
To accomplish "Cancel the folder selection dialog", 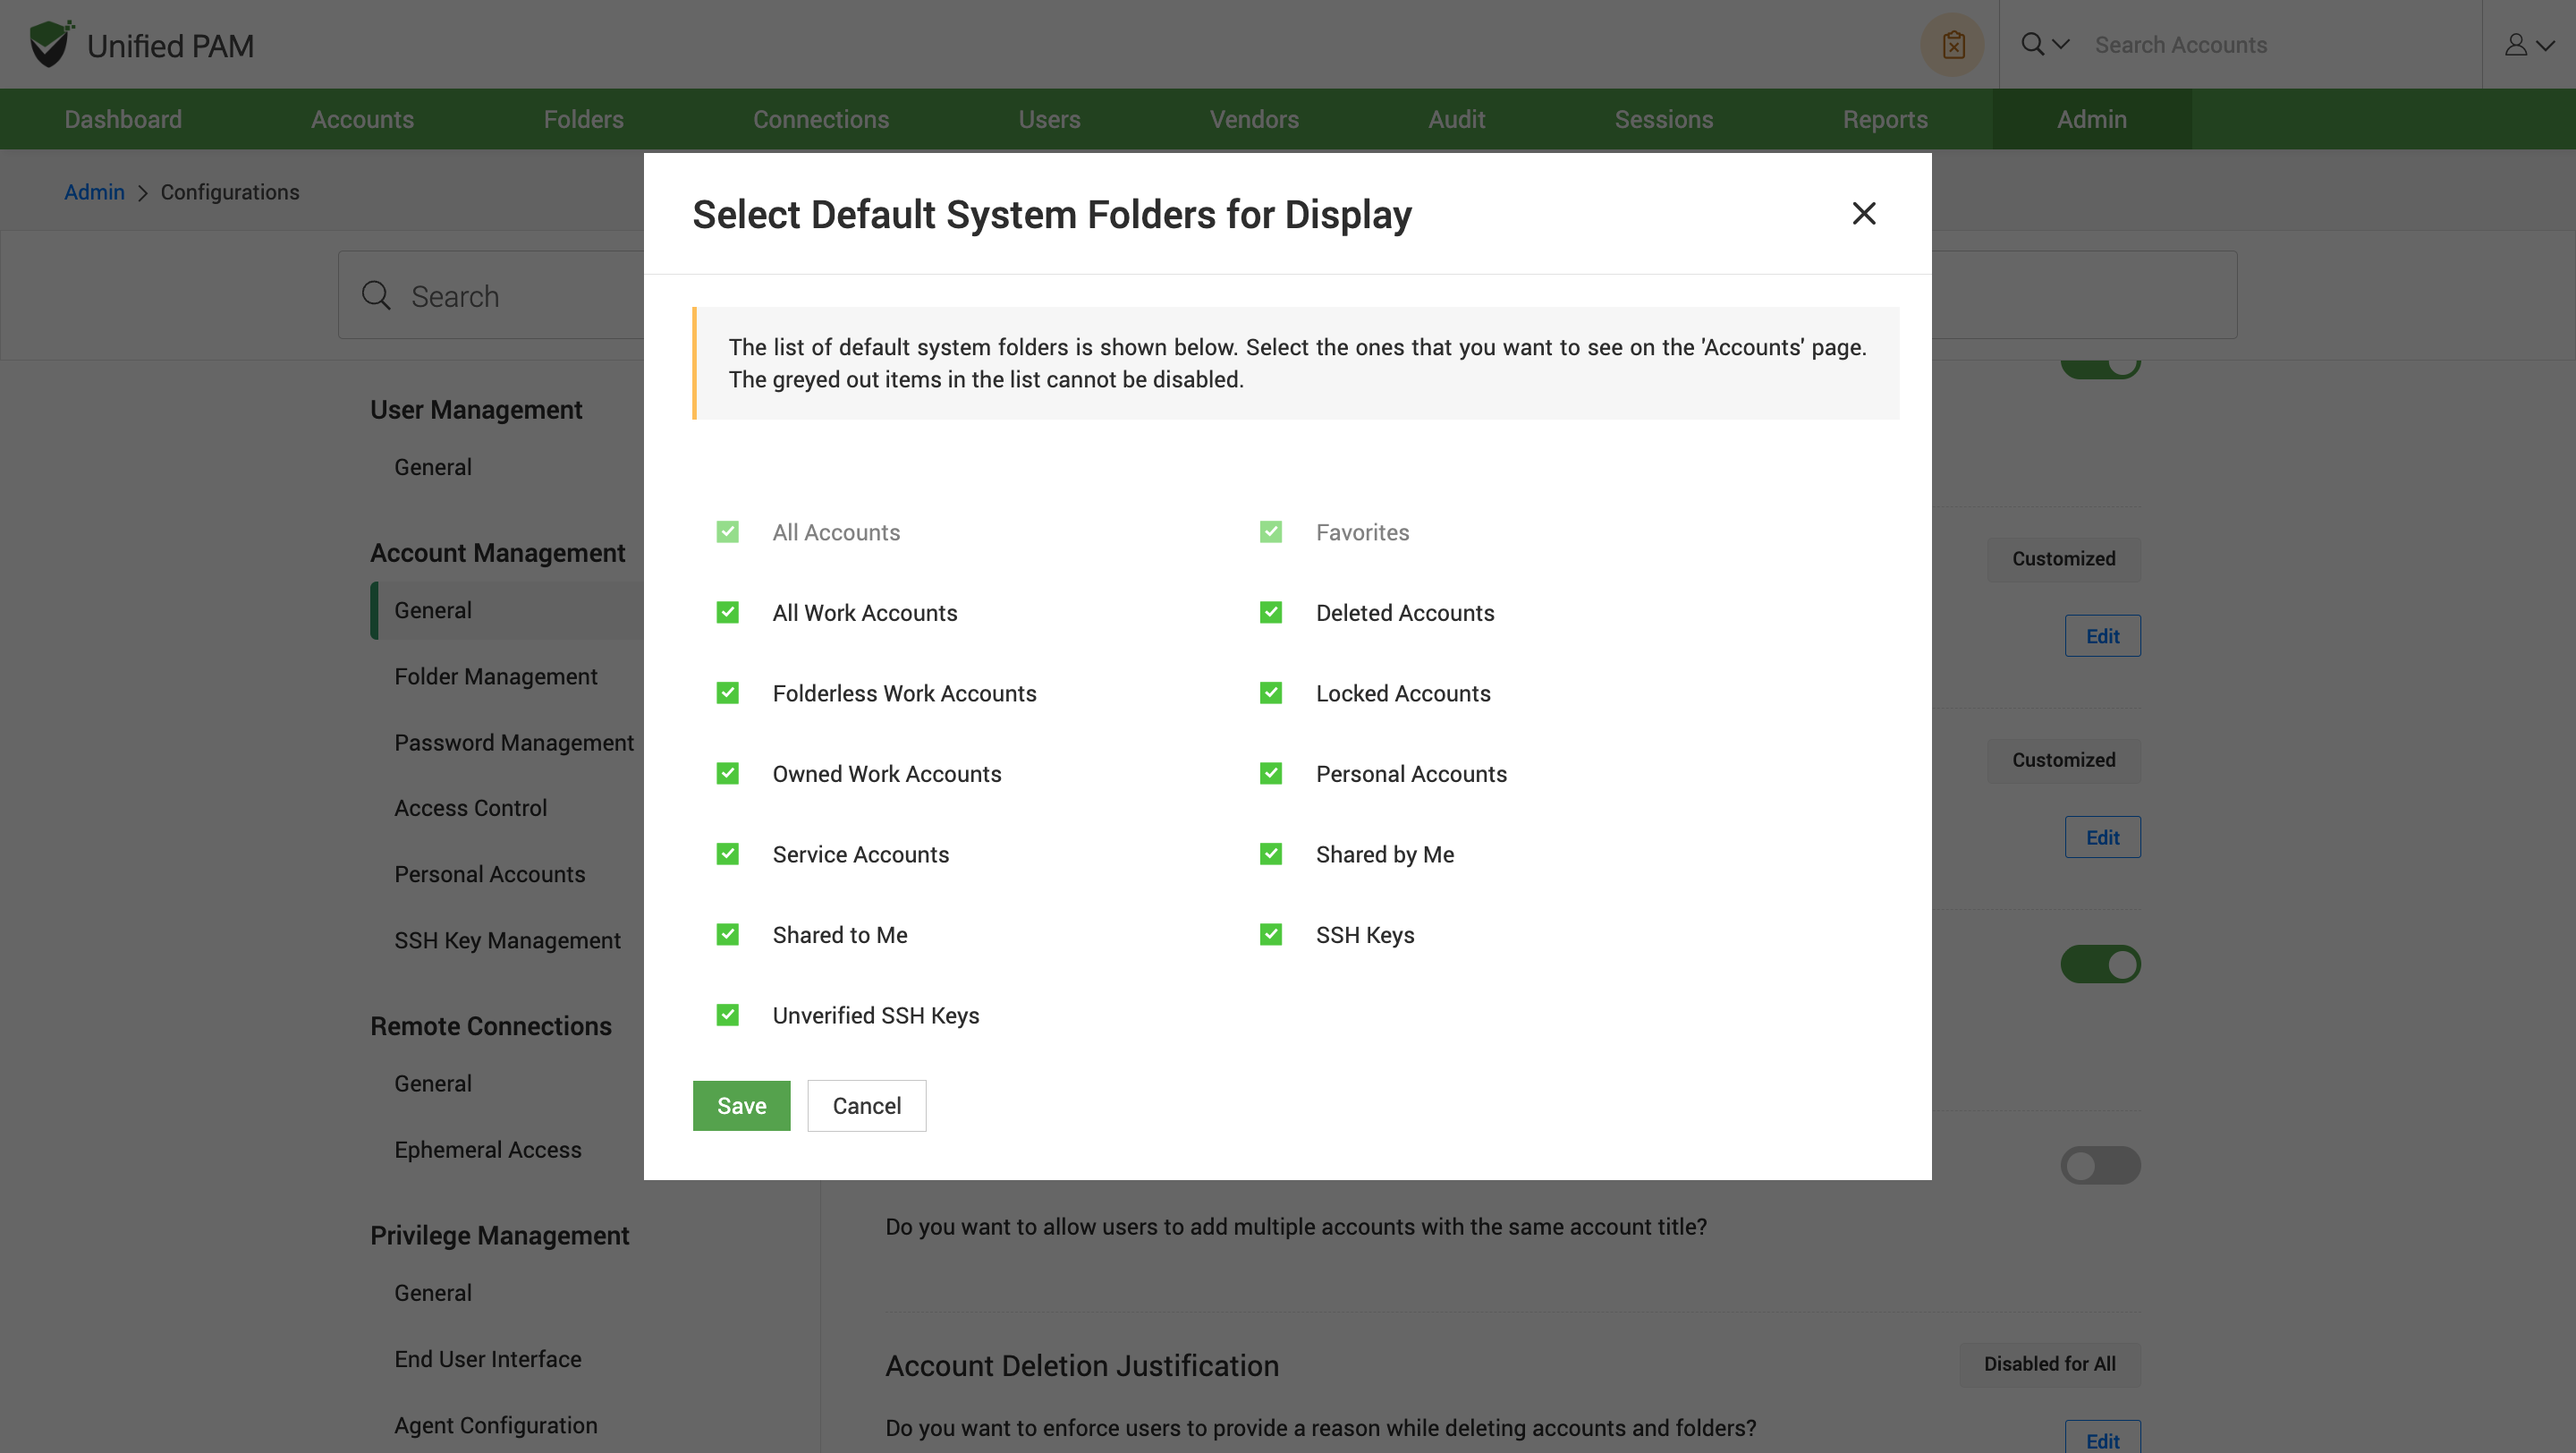I will tap(866, 1105).
